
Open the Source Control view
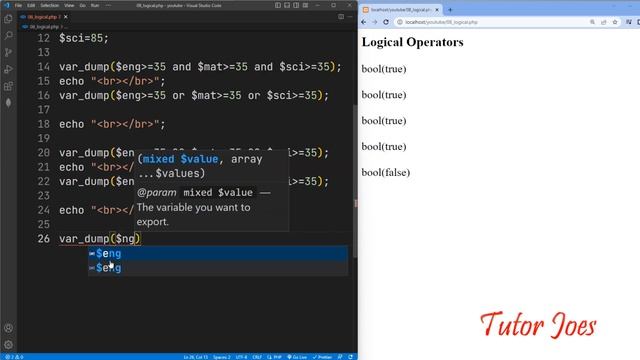8,52
